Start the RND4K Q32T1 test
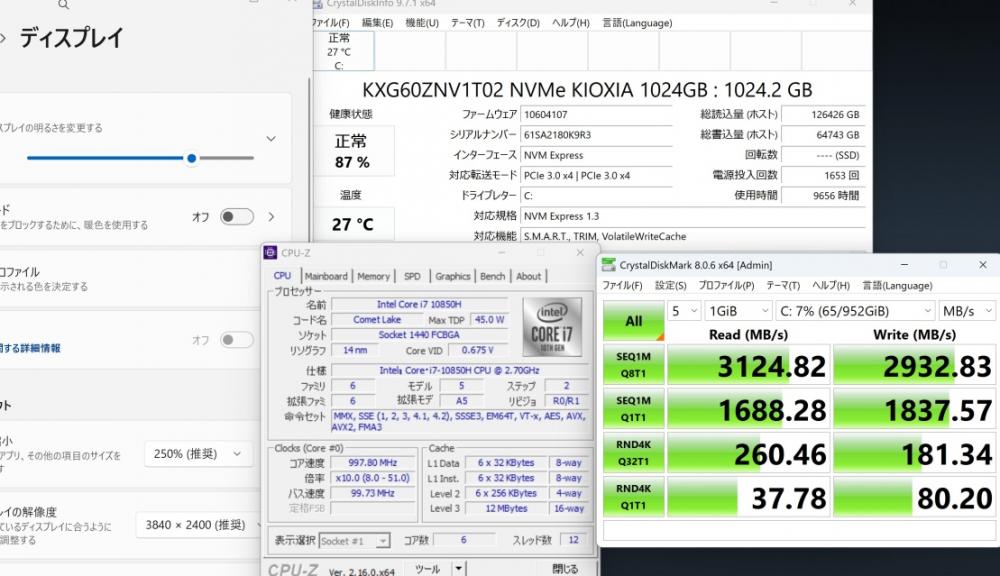 [633, 452]
